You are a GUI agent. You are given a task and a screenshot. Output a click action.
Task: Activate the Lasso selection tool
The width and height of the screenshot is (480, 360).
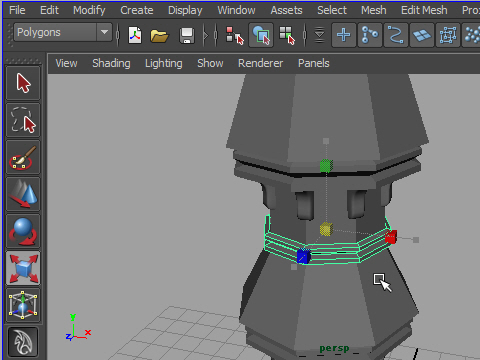pos(23,120)
